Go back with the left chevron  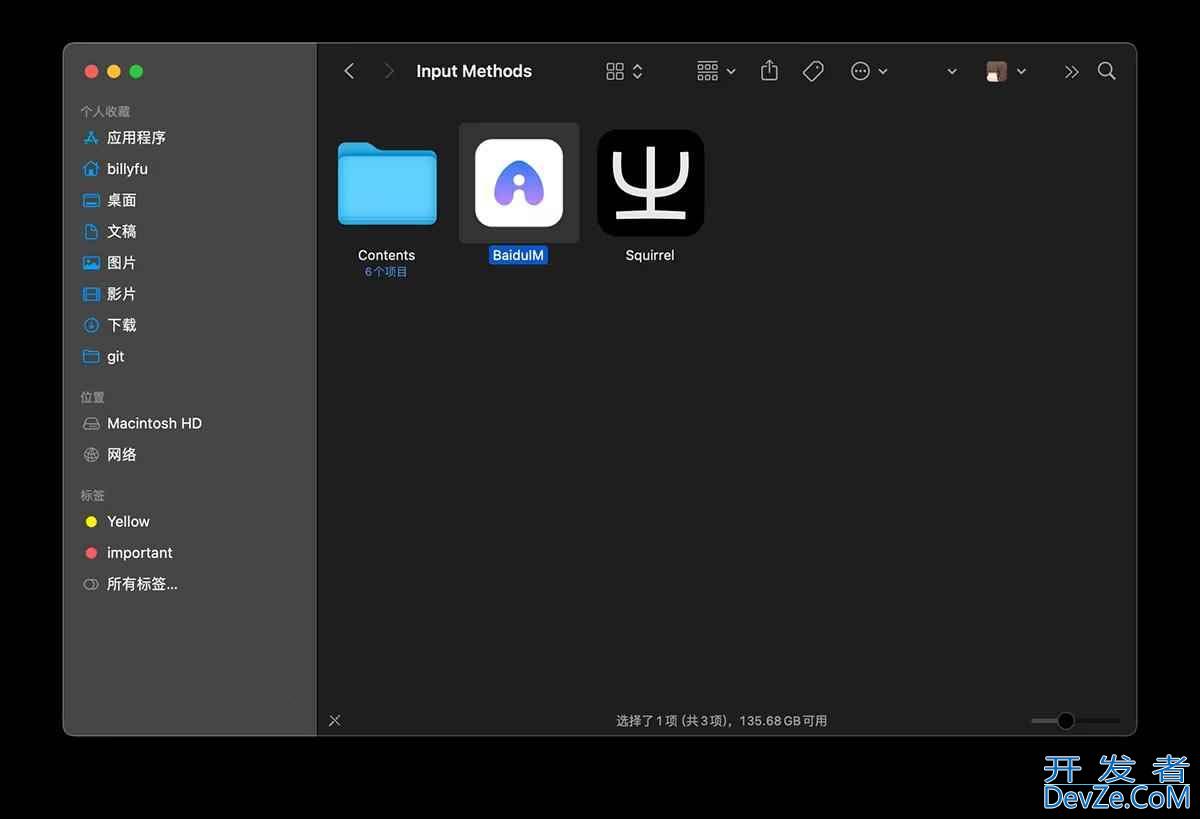[x=349, y=71]
